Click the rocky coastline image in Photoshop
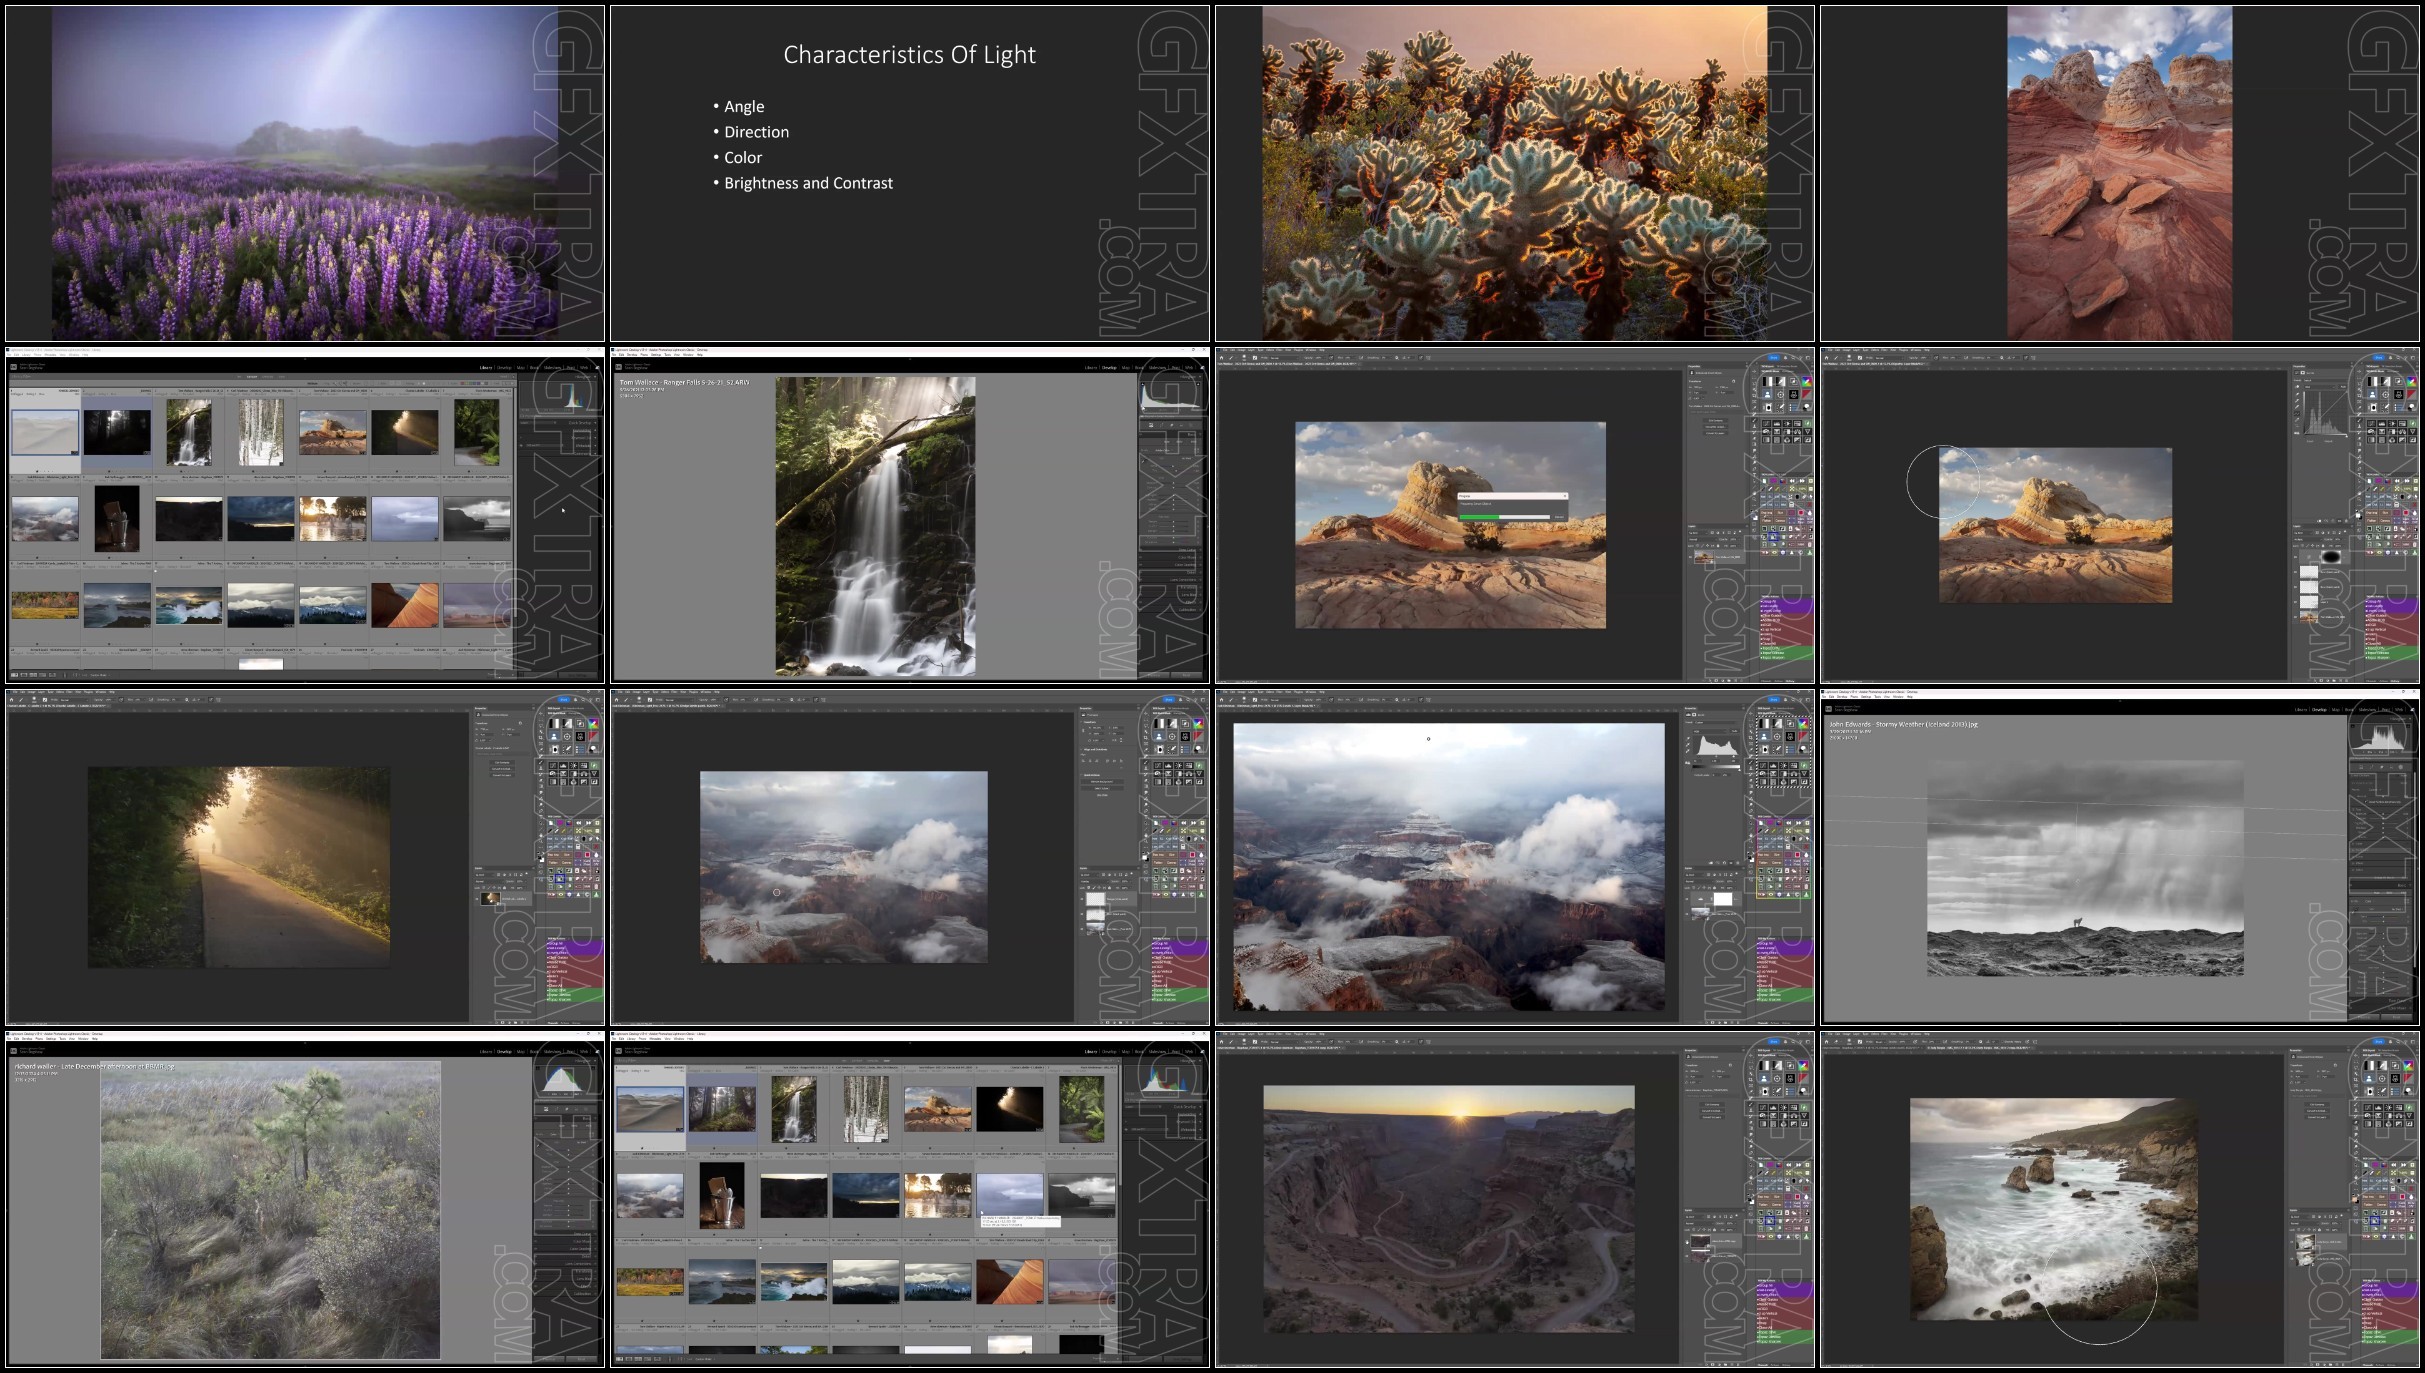This screenshot has width=2425, height=1373. coord(2054,1209)
